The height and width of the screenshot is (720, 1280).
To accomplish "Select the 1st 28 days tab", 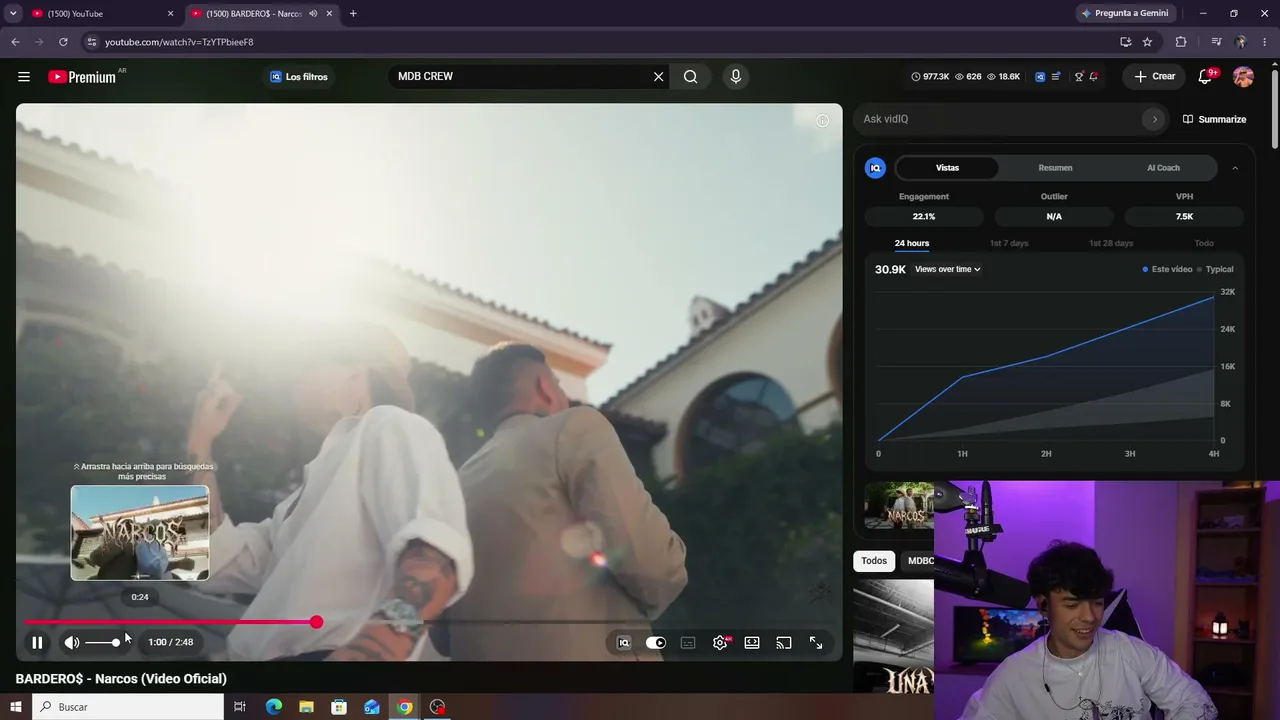I will [x=1111, y=243].
